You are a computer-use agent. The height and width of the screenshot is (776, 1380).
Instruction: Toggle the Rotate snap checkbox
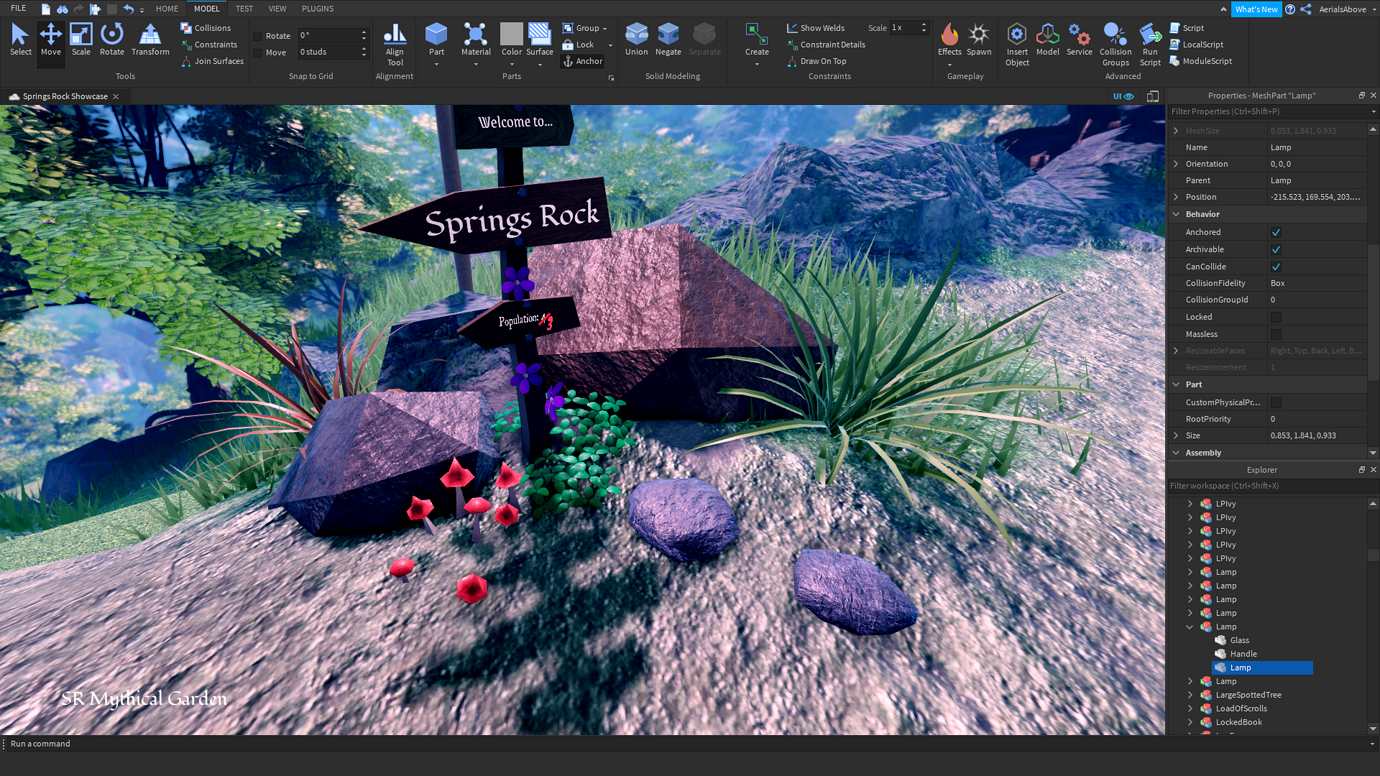click(258, 36)
